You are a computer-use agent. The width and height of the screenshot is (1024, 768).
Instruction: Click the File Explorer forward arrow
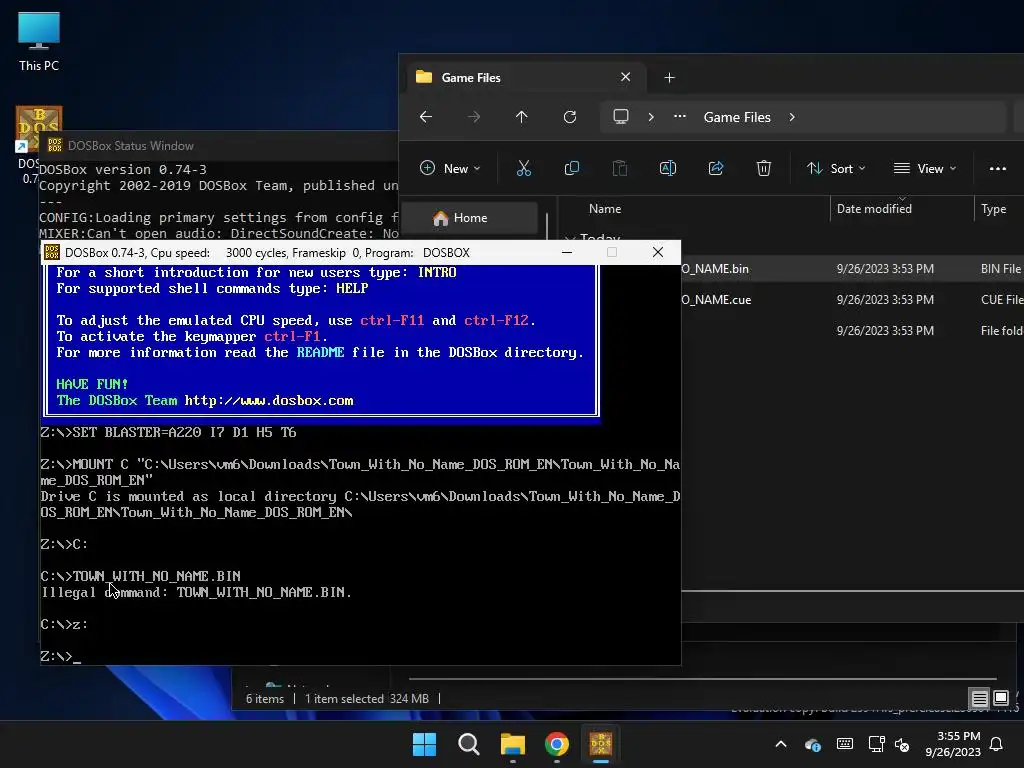[474, 117]
